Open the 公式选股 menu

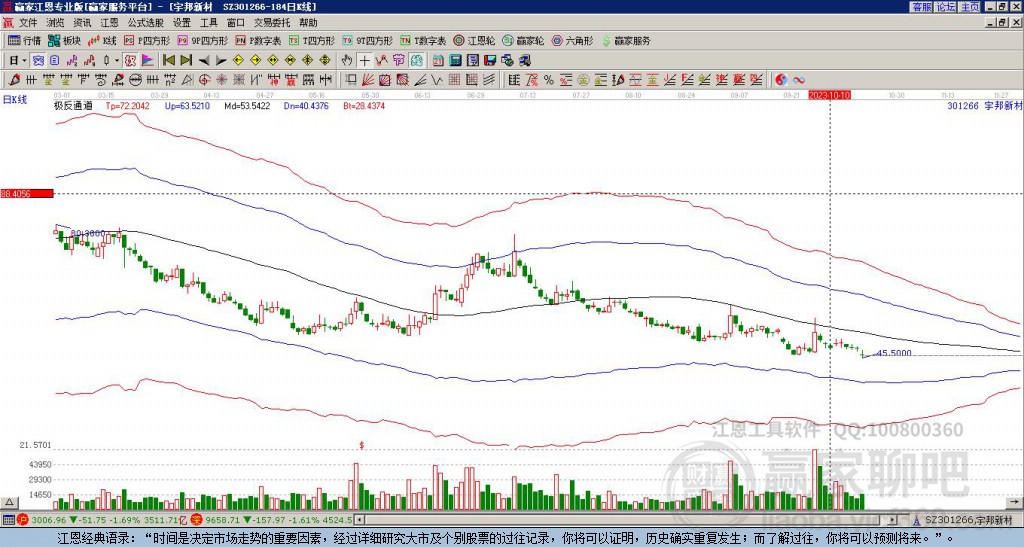tap(146, 23)
